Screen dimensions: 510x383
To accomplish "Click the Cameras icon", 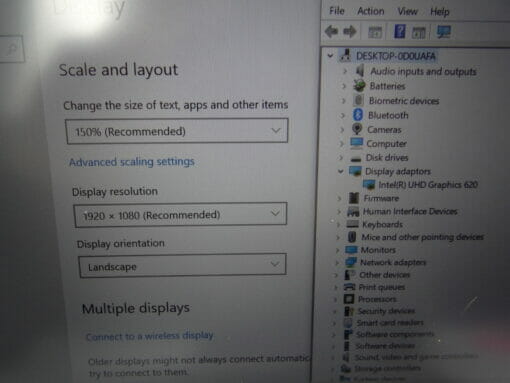I will (x=357, y=129).
